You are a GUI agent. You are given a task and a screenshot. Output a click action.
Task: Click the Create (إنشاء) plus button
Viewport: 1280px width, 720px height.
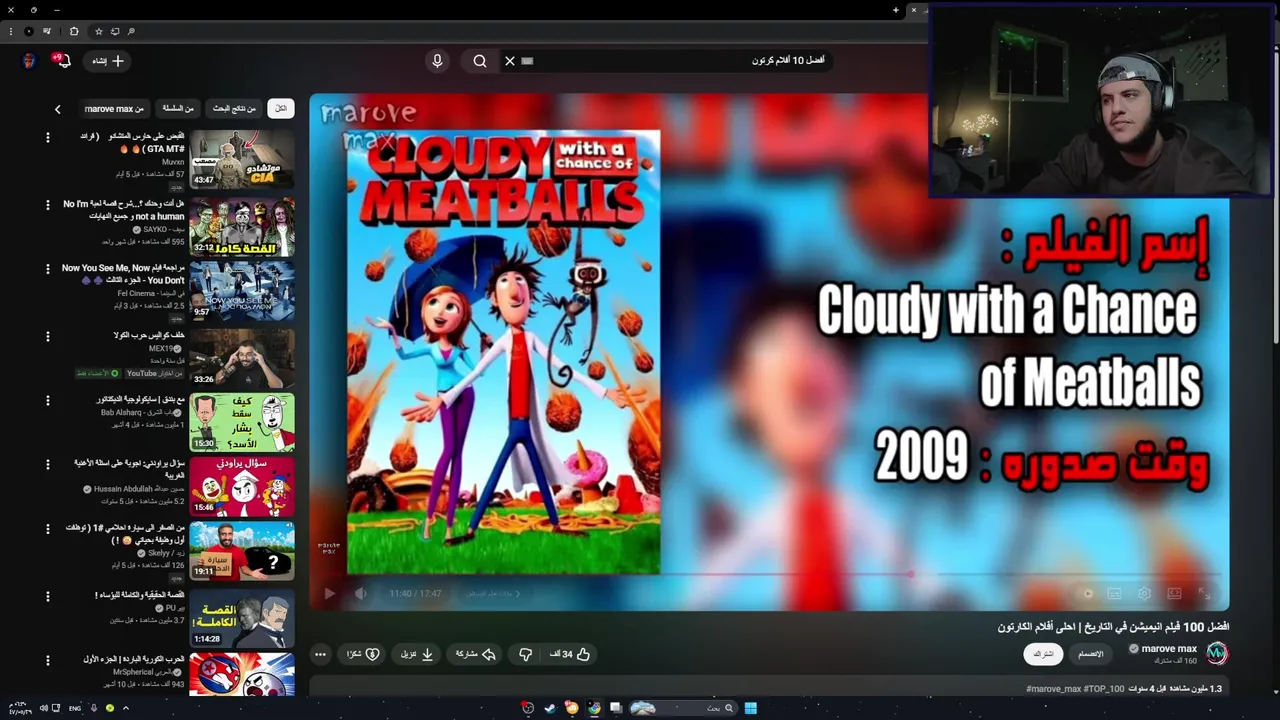(x=108, y=61)
